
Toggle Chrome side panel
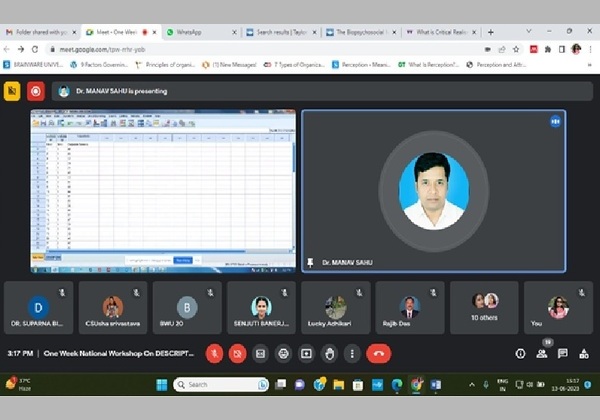(x=562, y=49)
